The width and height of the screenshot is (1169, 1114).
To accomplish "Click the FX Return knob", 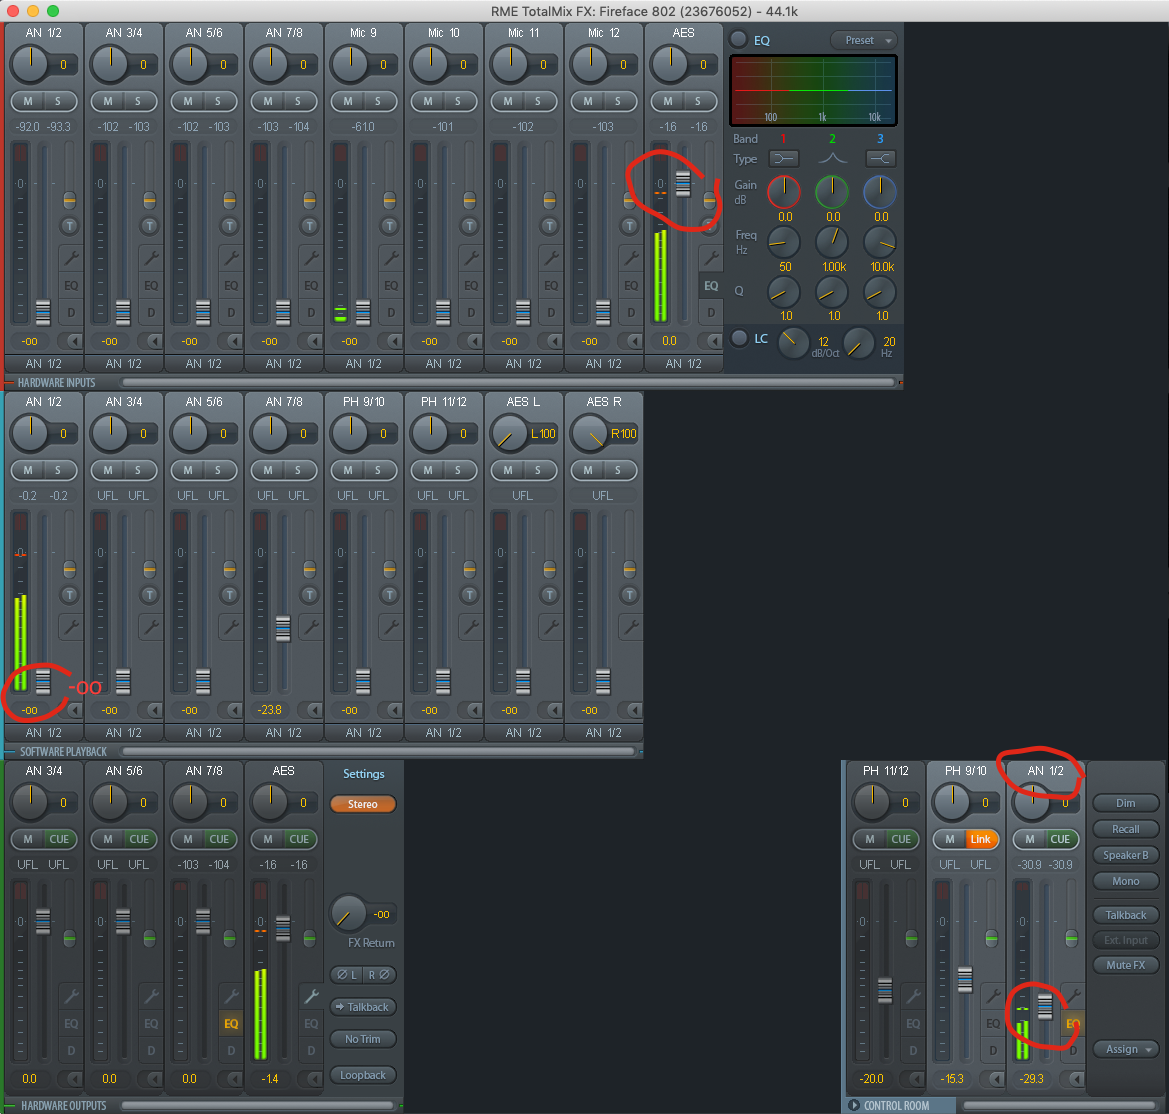I will [x=347, y=912].
